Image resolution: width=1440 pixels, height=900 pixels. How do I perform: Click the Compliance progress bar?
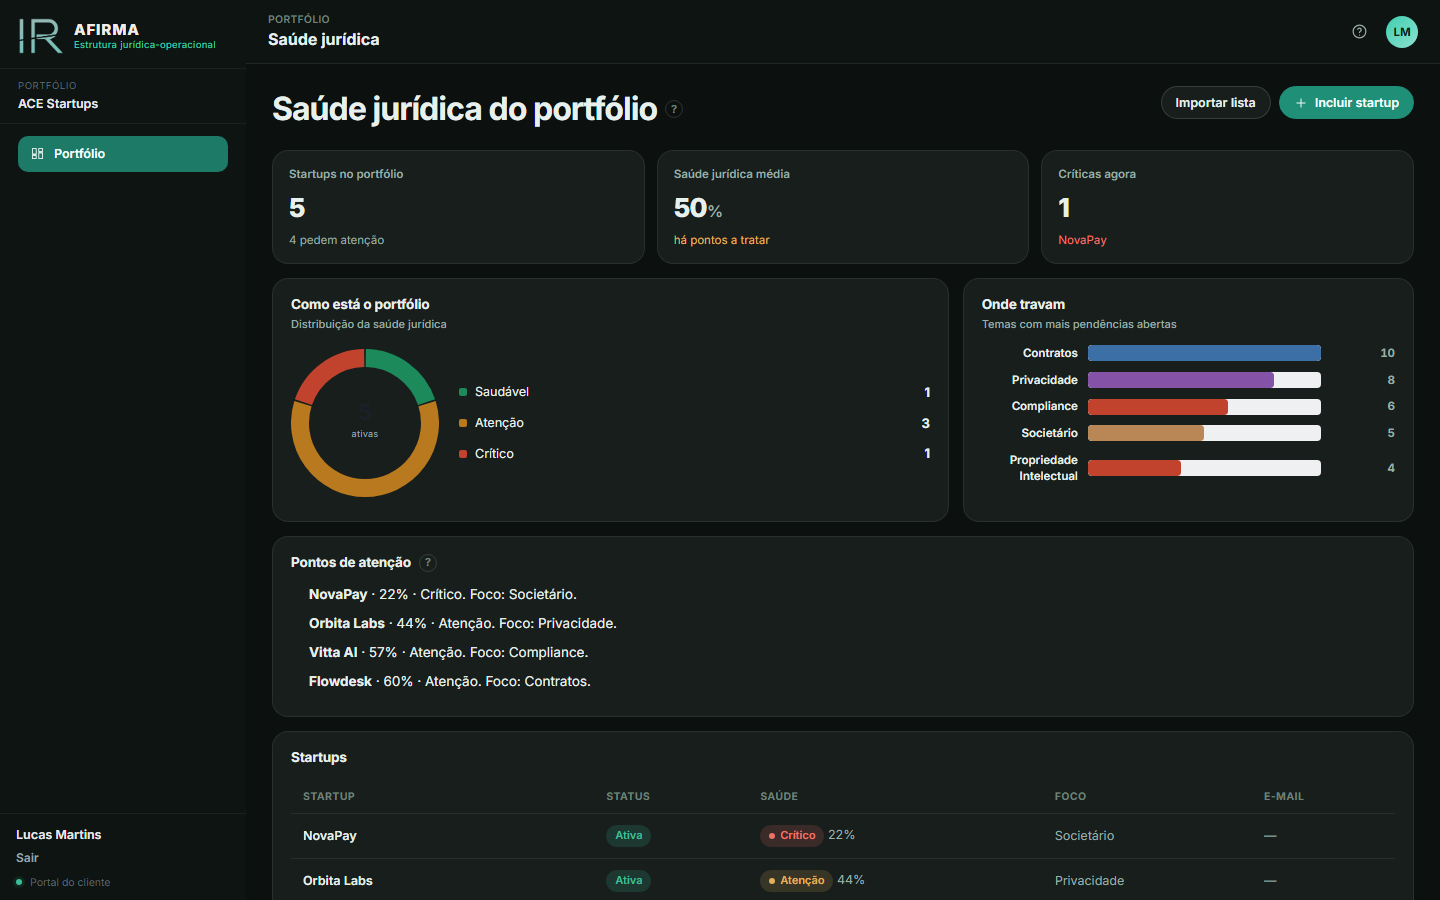(1204, 407)
